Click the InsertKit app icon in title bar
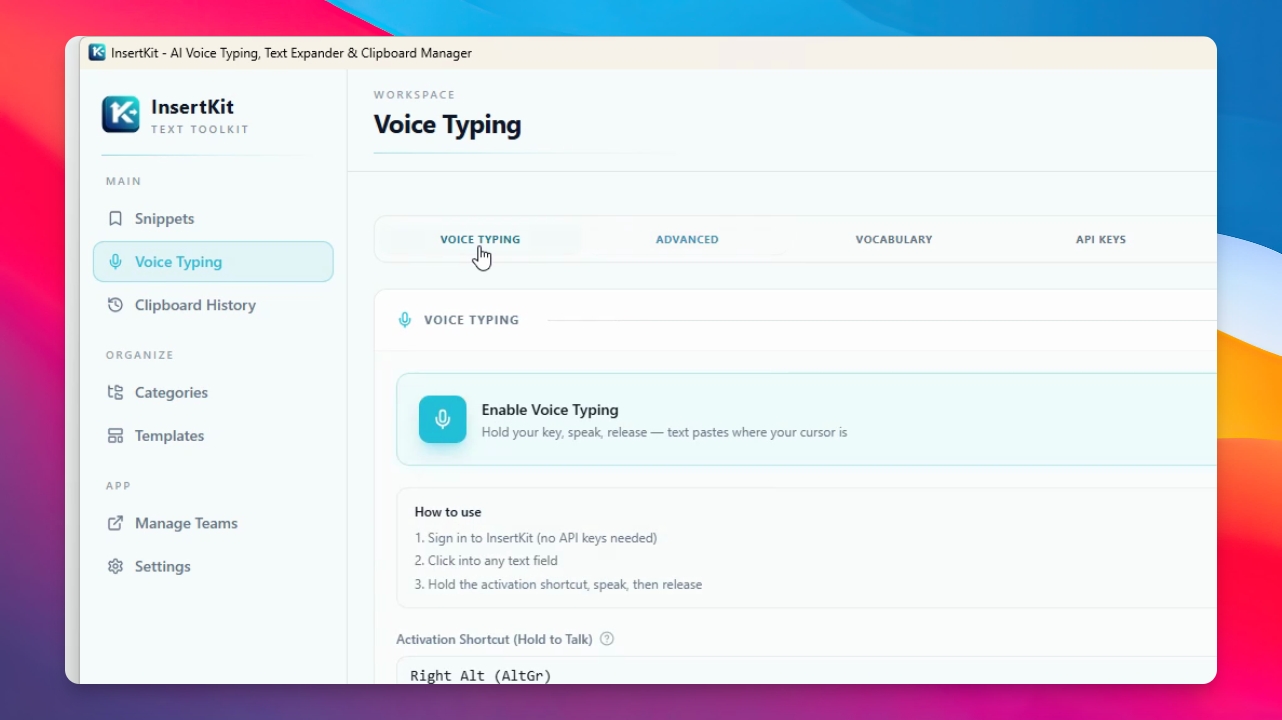Image resolution: width=1282 pixels, height=720 pixels. click(x=97, y=53)
